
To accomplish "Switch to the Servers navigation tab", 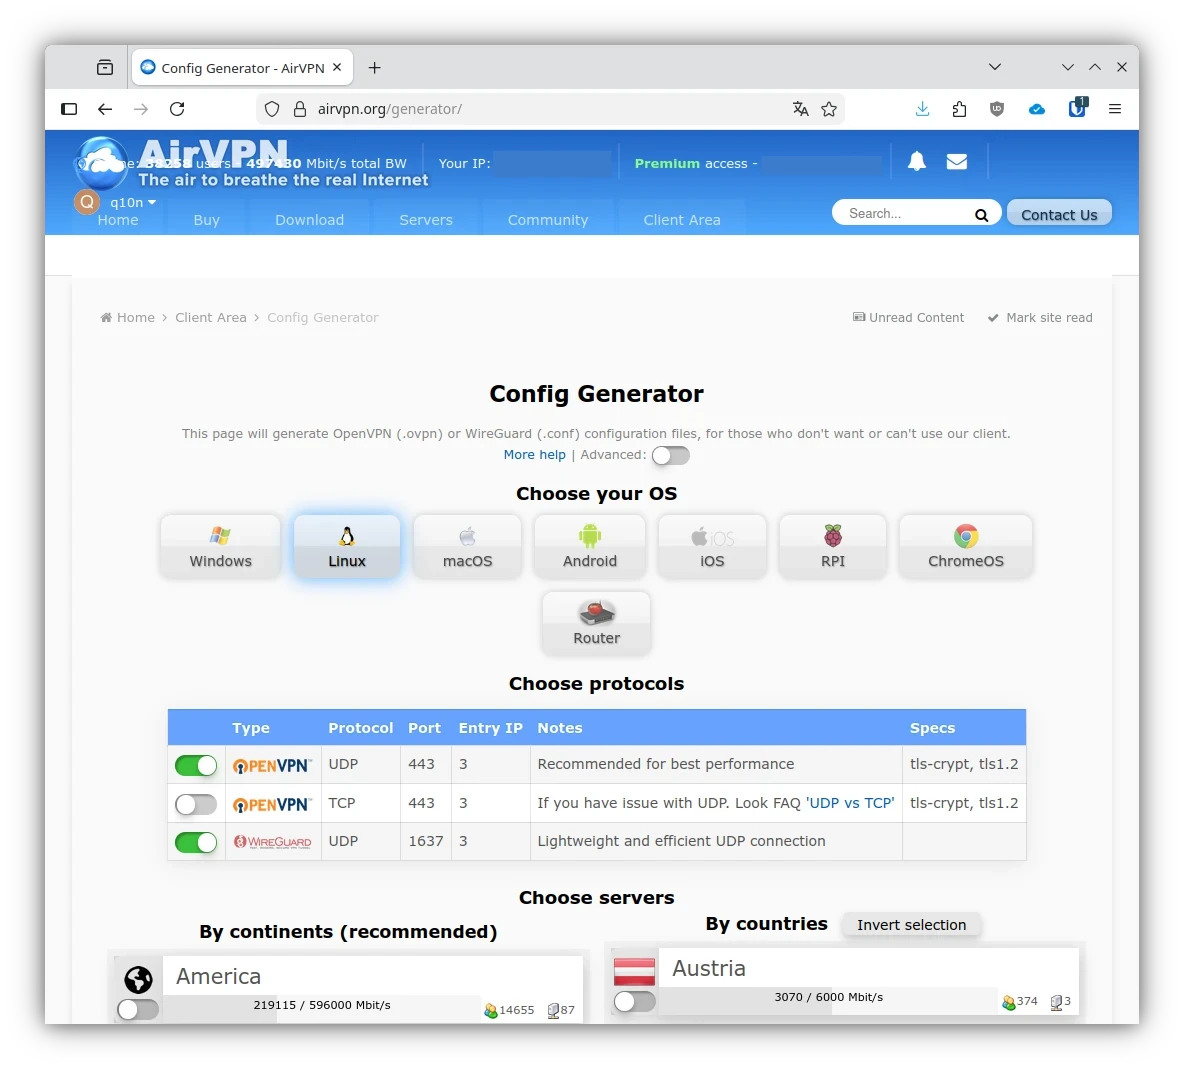I will coord(425,219).
